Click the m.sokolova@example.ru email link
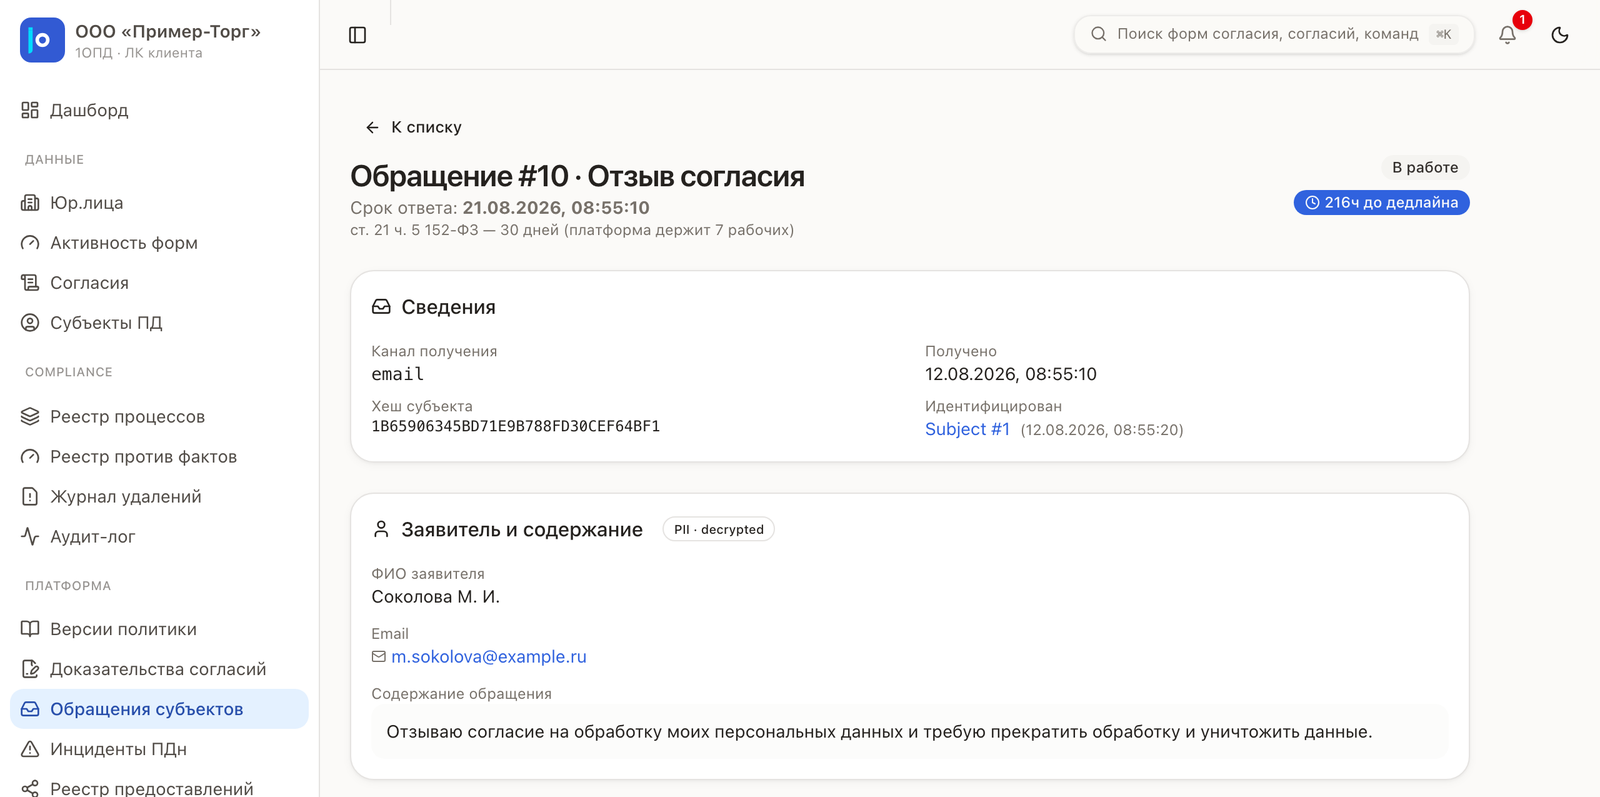The height and width of the screenshot is (797, 1600). pos(488,657)
